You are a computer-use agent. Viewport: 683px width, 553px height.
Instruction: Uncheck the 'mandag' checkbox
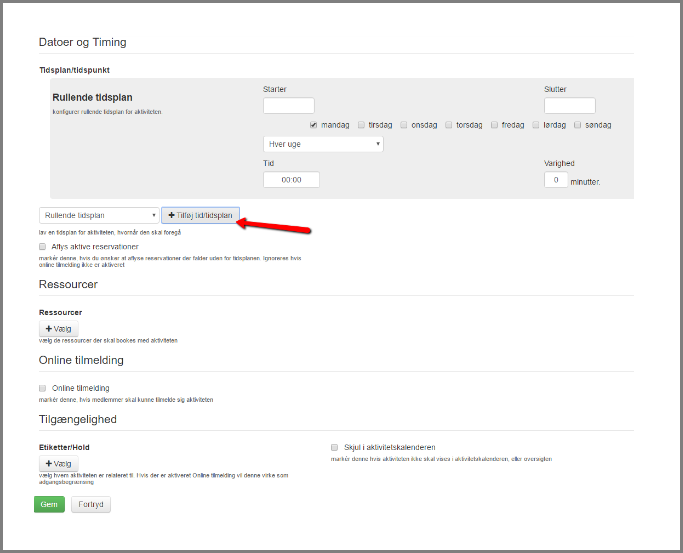314,125
